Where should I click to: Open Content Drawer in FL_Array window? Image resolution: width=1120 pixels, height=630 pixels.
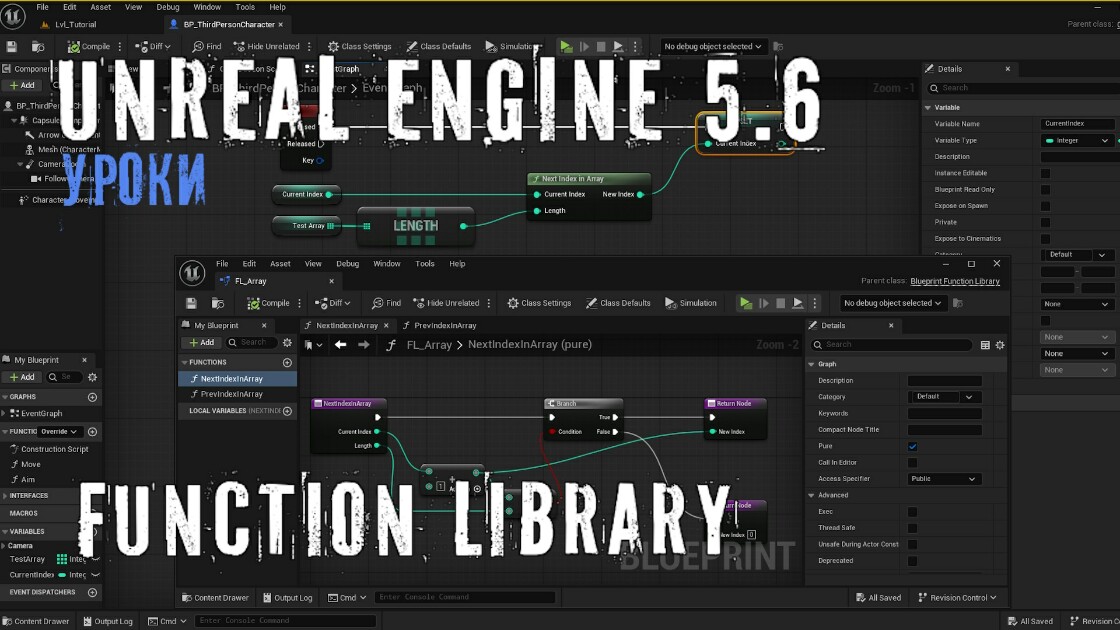[x=215, y=598]
